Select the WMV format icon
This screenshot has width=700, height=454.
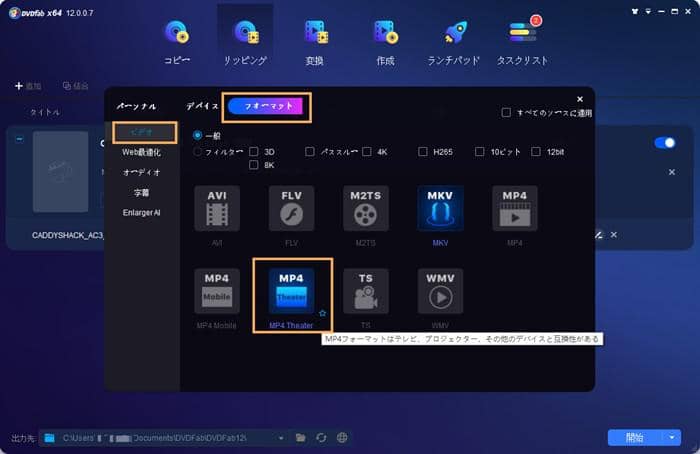pyautogui.click(x=440, y=291)
